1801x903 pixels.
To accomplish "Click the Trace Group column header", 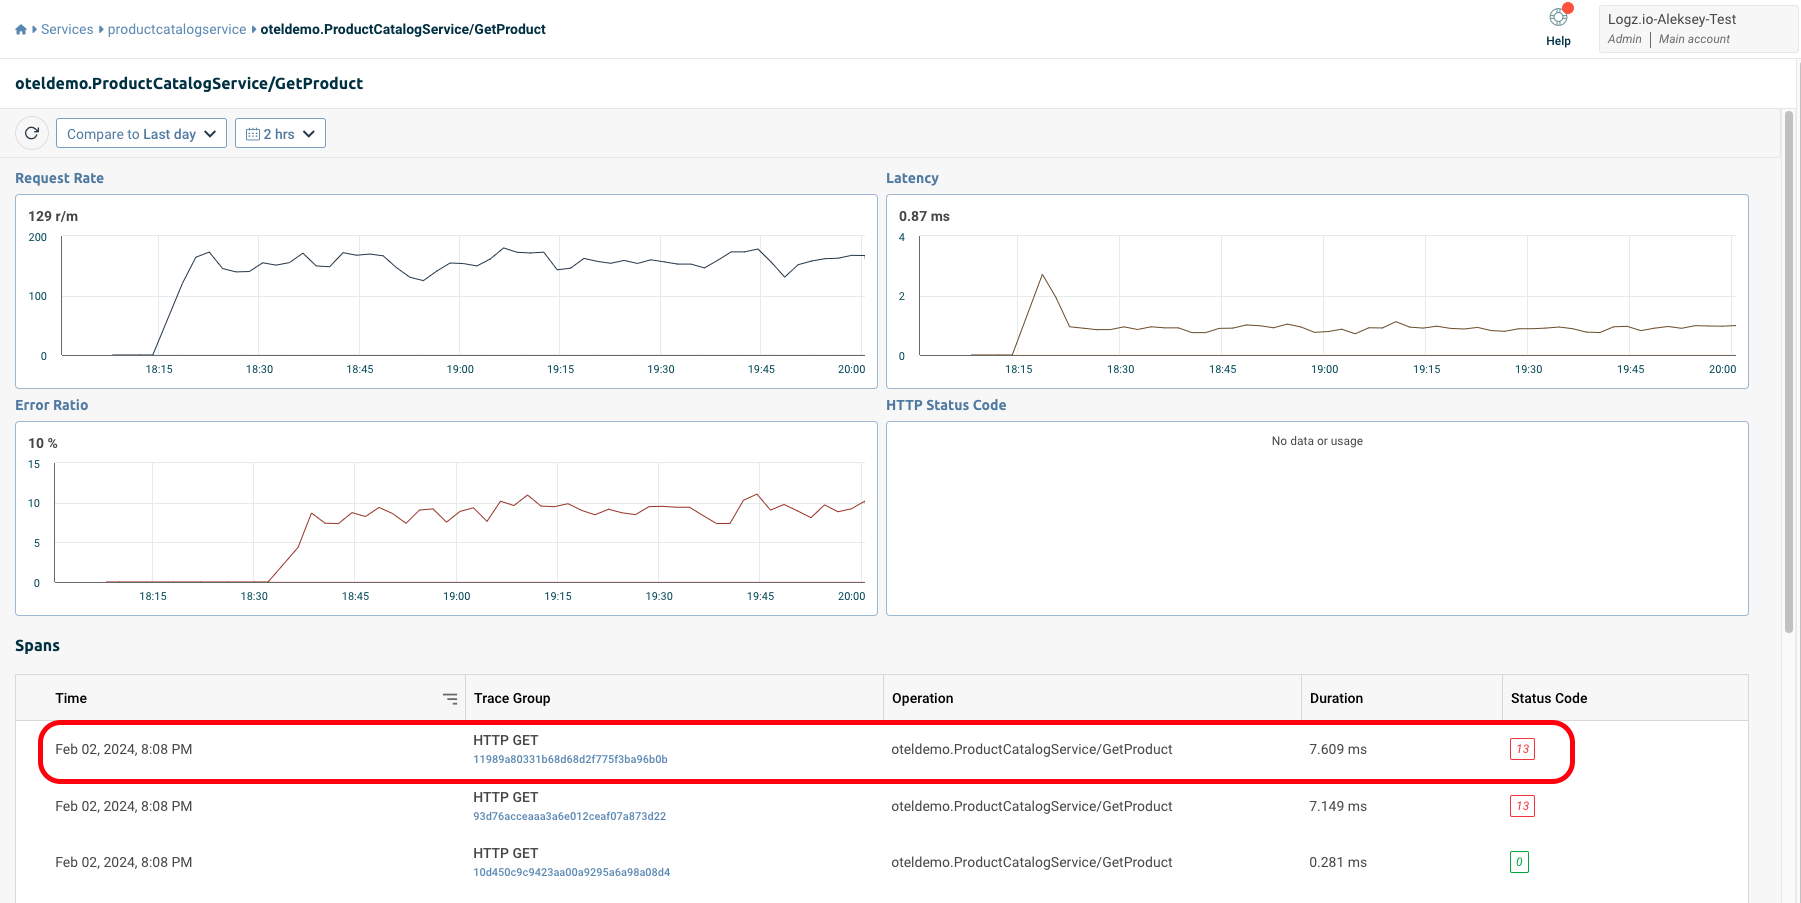I will pyautogui.click(x=512, y=698).
